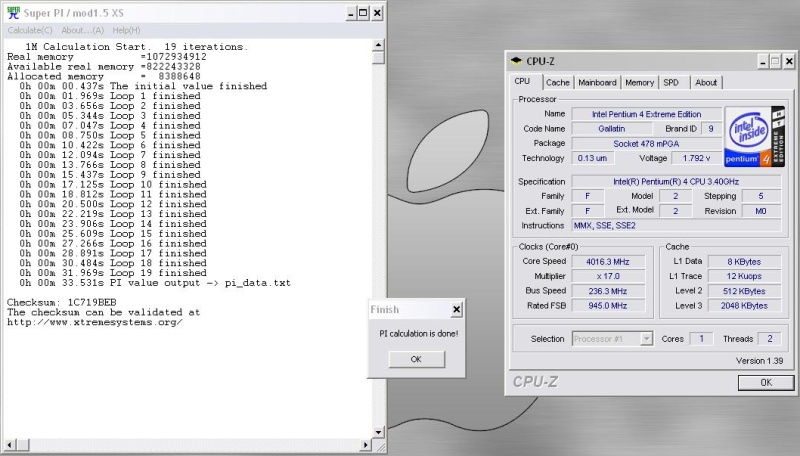
Task: Click the Cores value '1'
Action: click(x=702, y=339)
